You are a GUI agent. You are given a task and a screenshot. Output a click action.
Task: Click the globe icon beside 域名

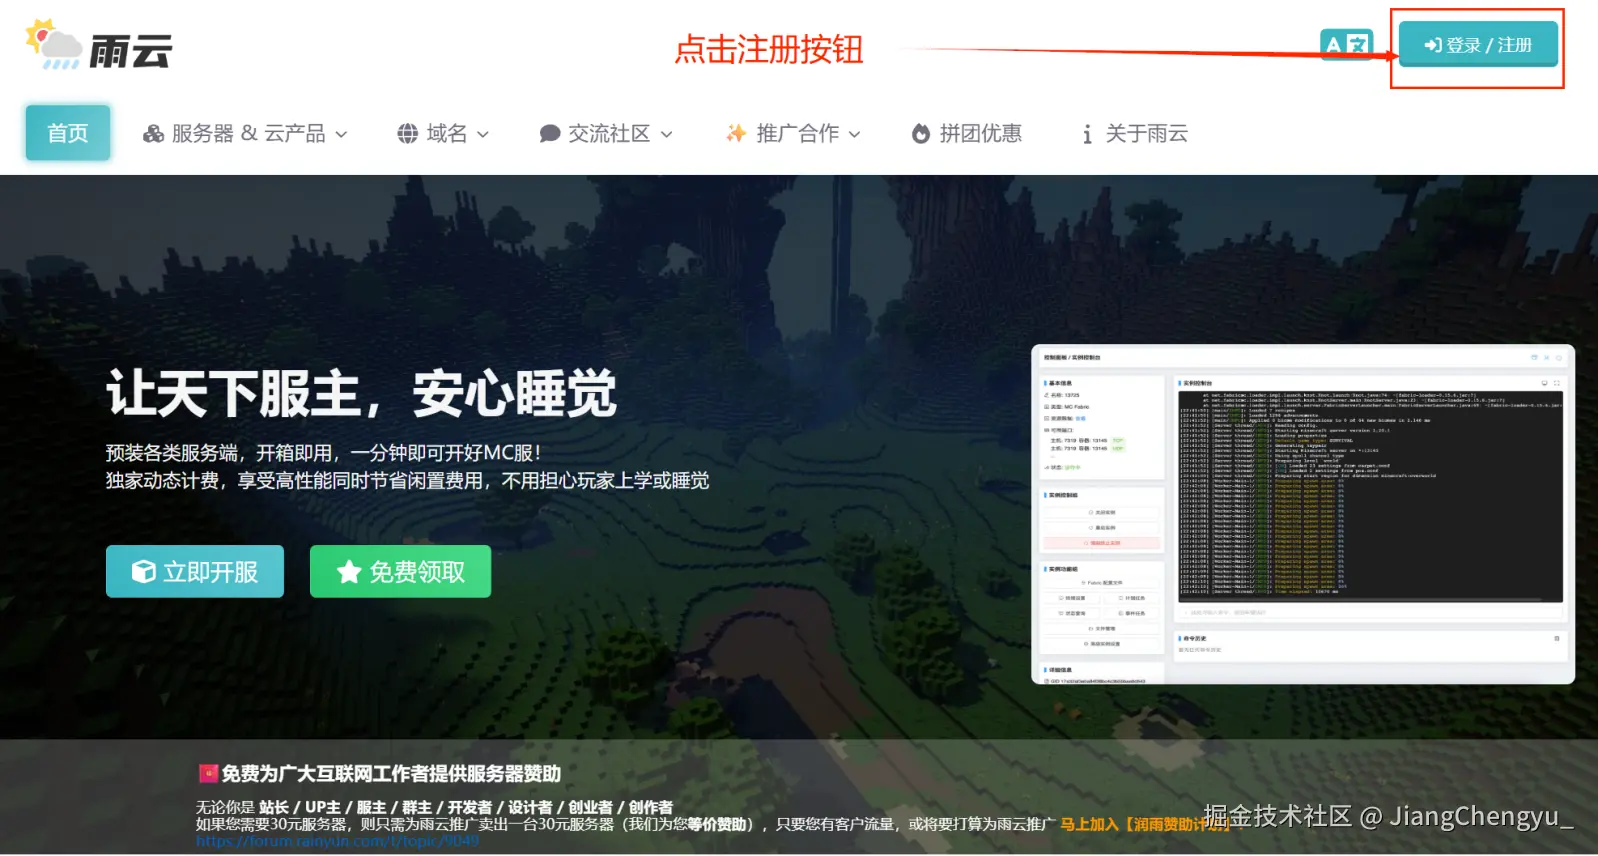pyautogui.click(x=408, y=134)
